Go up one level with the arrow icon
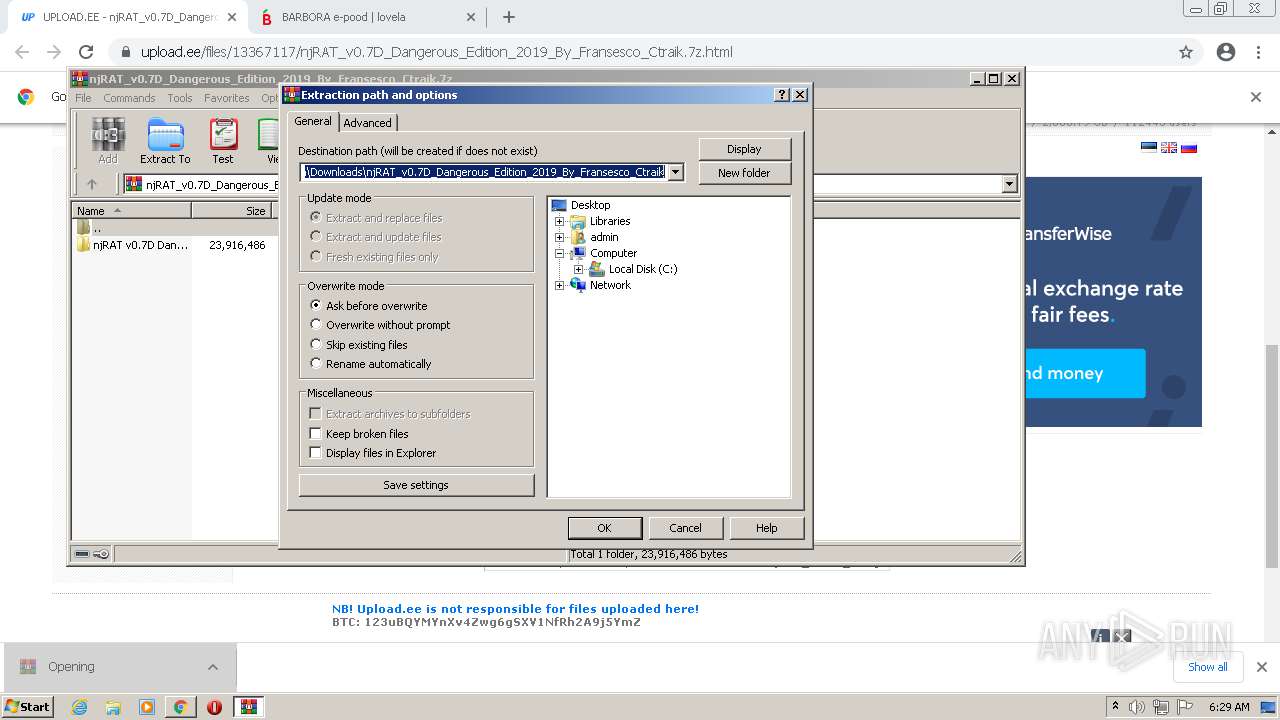Image resolution: width=1280 pixels, height=720 pixels. [x=92, y=184]
